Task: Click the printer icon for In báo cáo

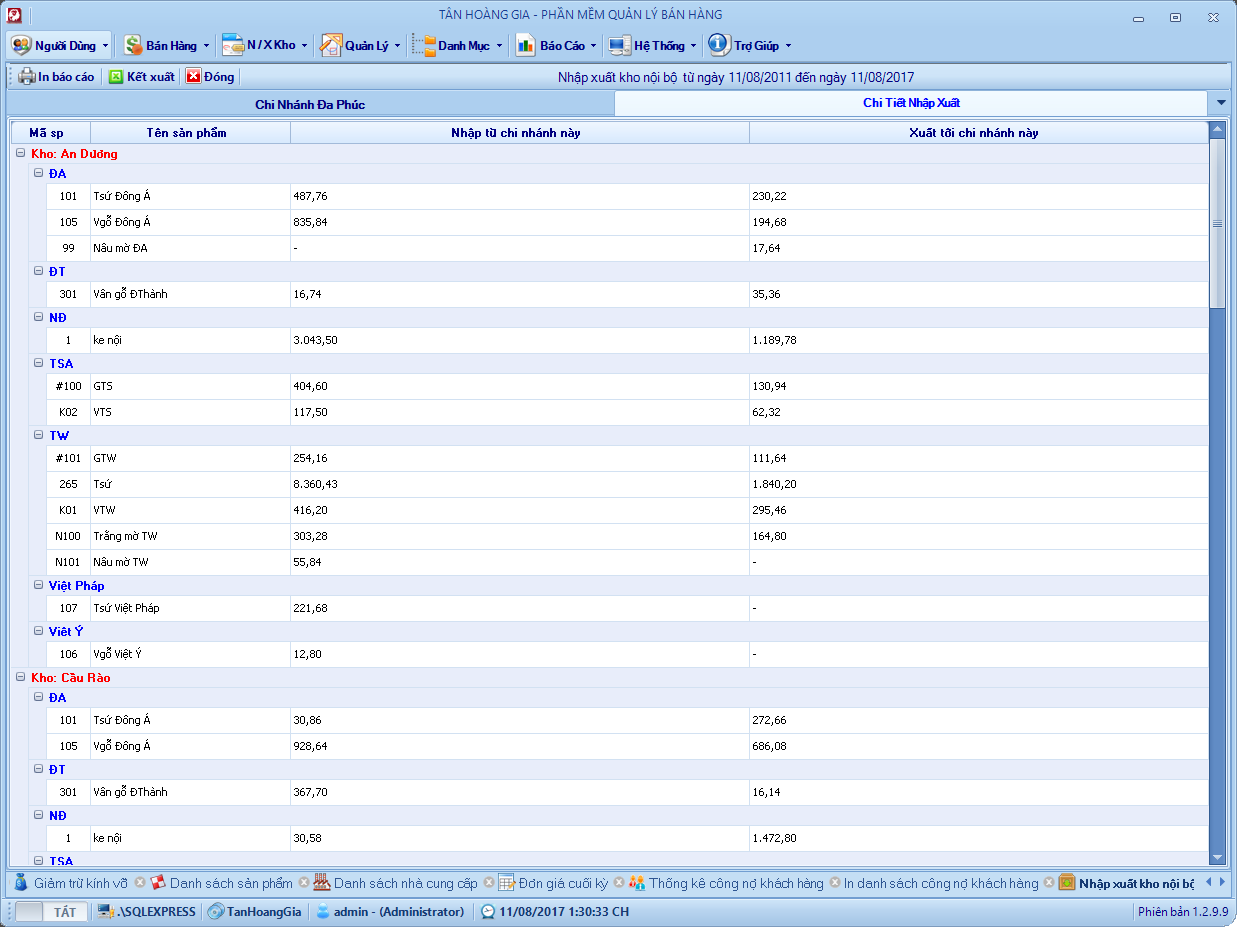Action: pyautogui.click(x=27, y=77)
